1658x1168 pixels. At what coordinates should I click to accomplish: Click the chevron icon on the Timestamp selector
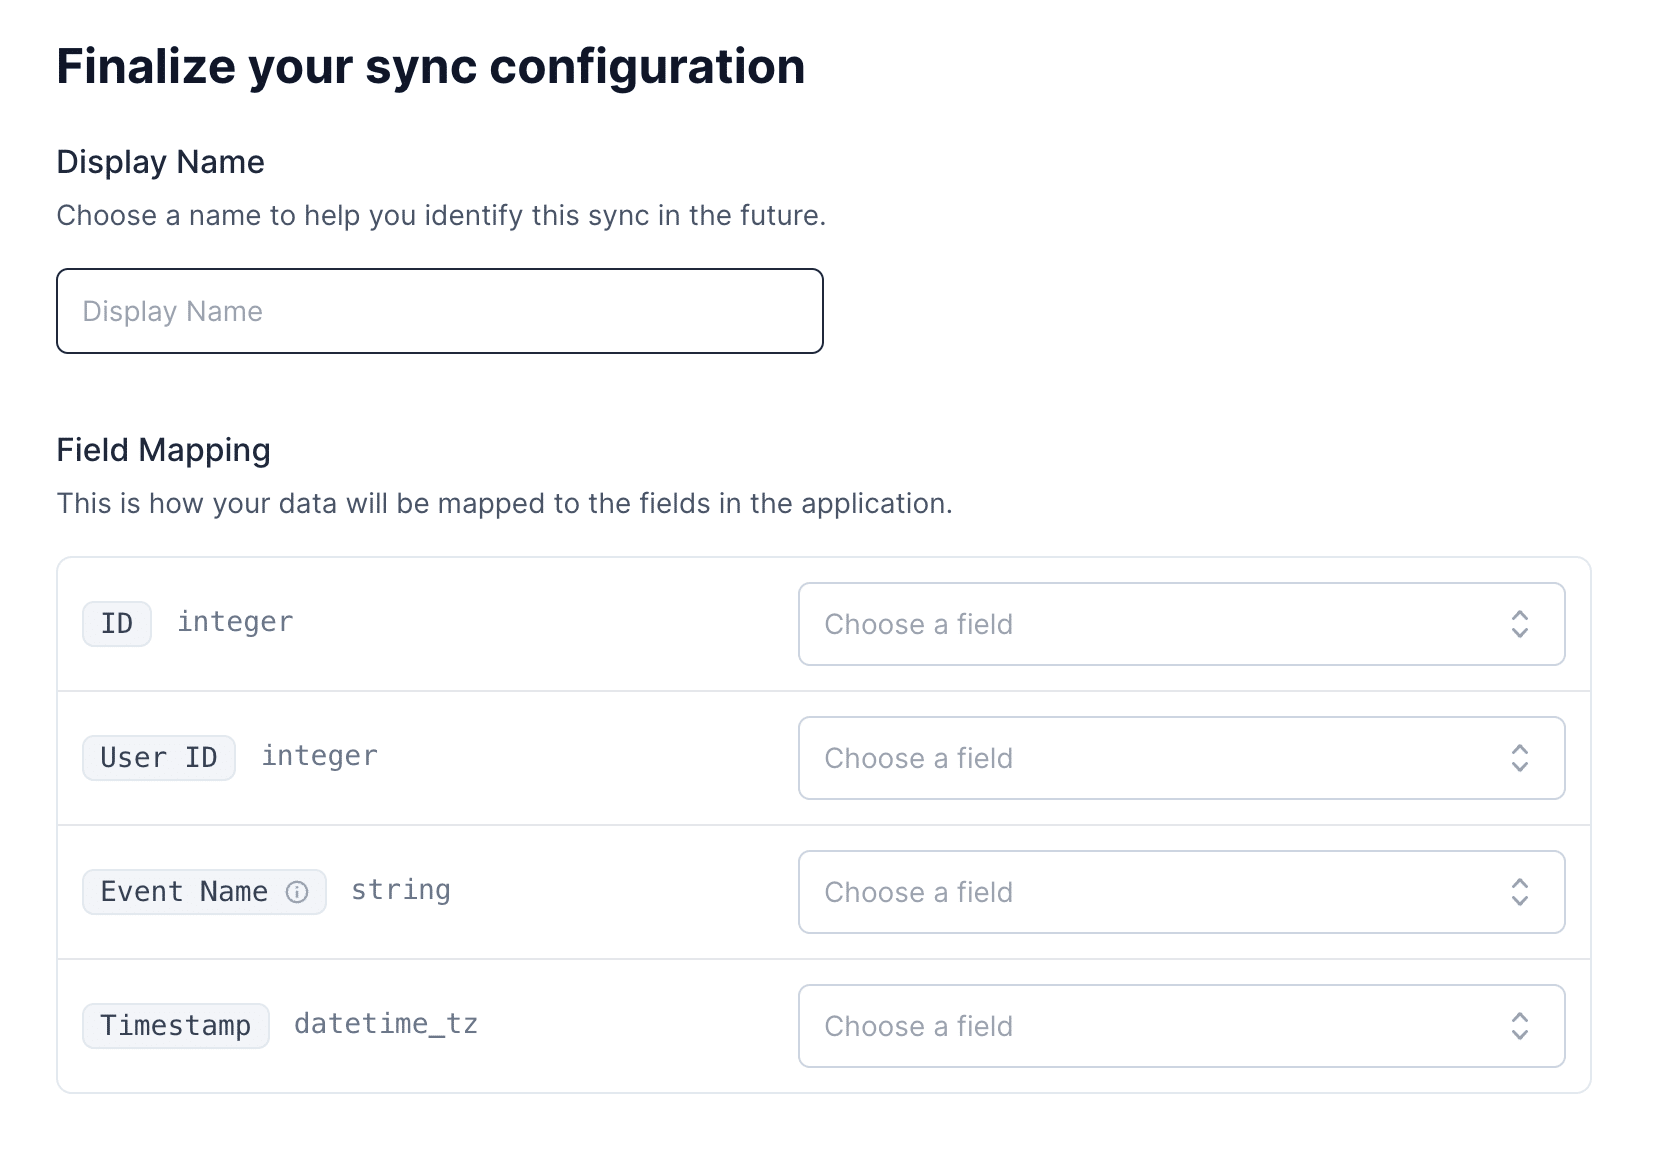(x=1519, y=1026)
